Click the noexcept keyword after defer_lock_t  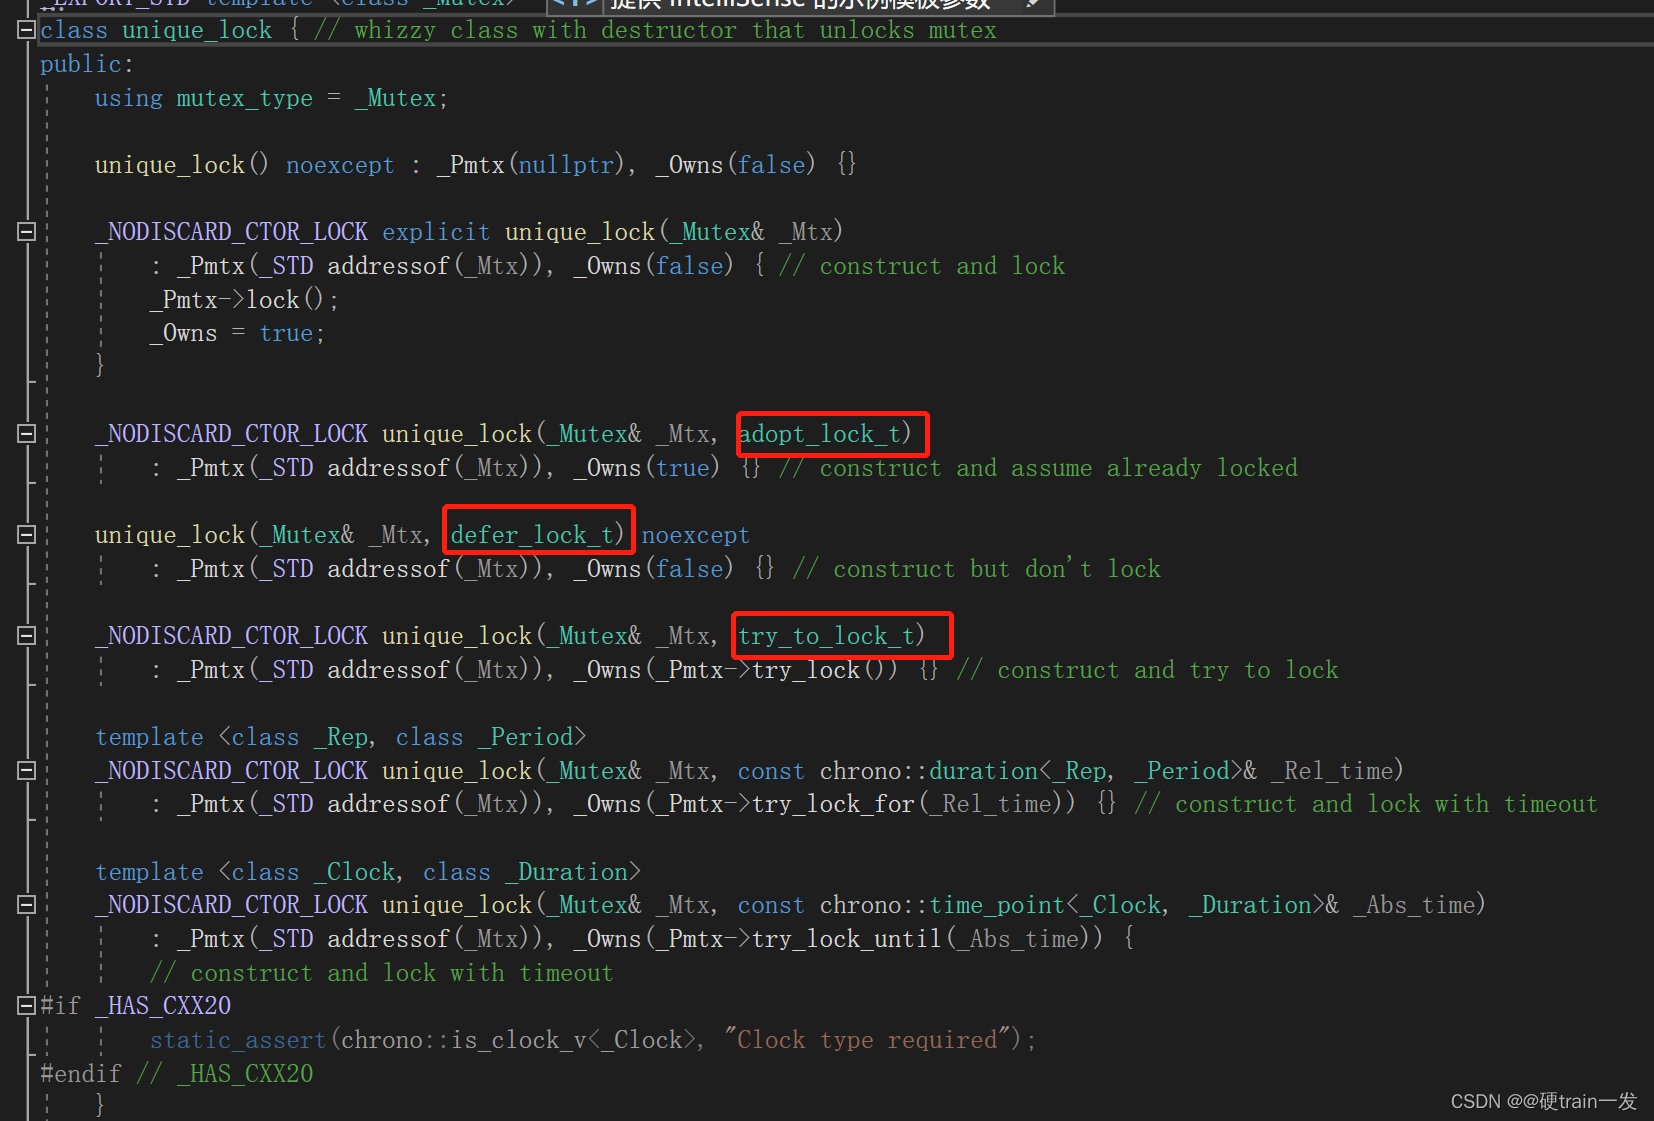[695, 534]
